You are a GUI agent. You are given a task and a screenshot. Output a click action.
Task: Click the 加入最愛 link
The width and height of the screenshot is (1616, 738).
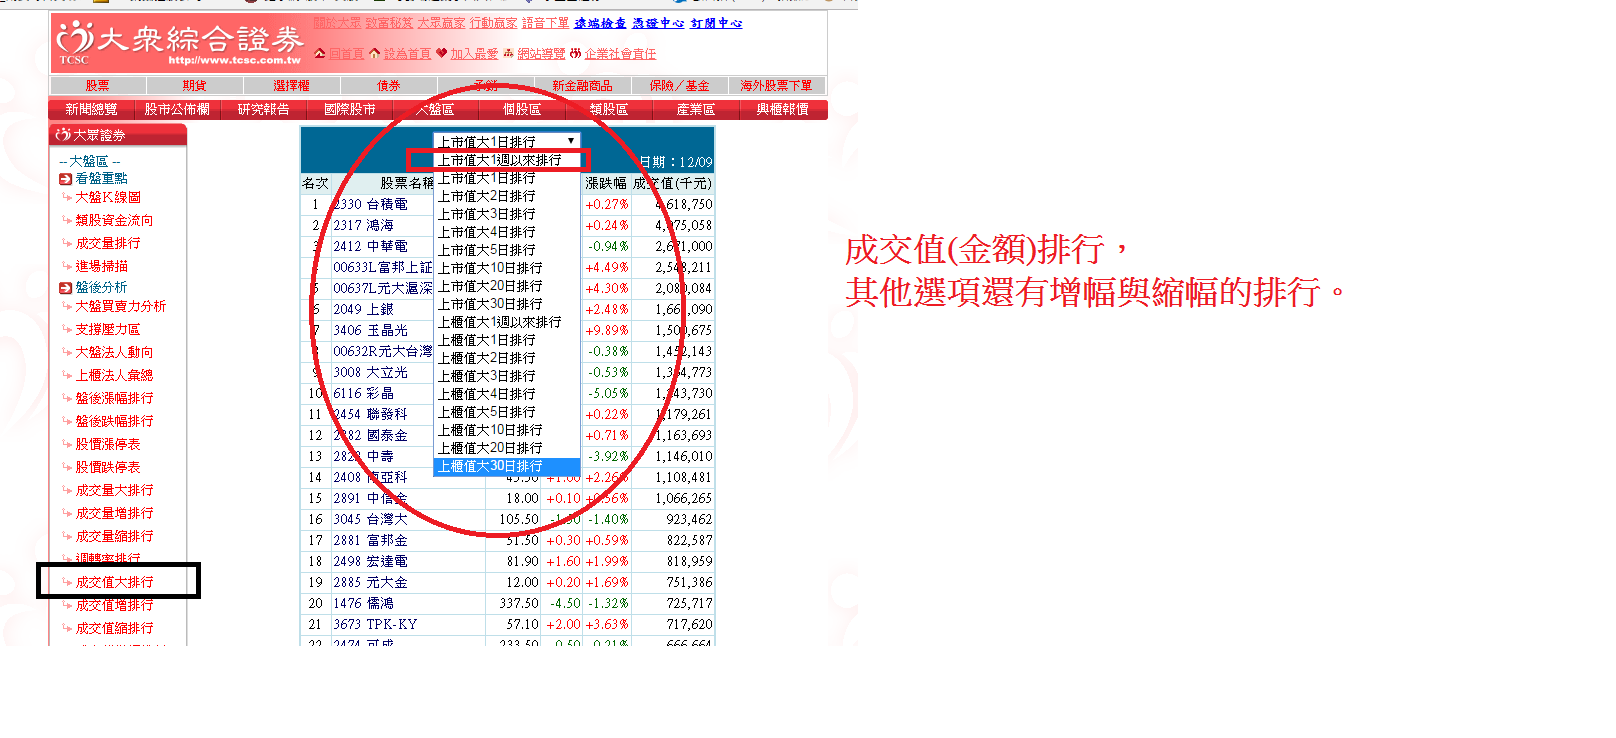474,54
